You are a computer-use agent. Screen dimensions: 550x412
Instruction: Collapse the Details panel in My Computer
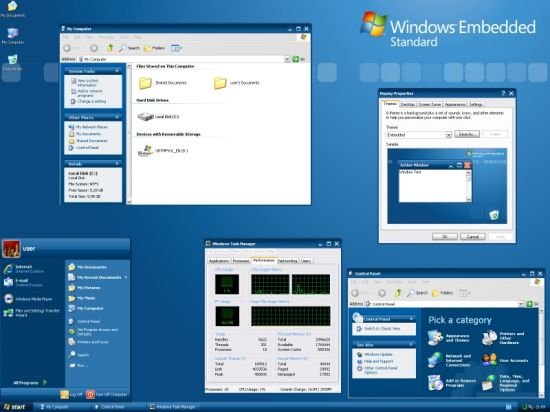[117, 164]
